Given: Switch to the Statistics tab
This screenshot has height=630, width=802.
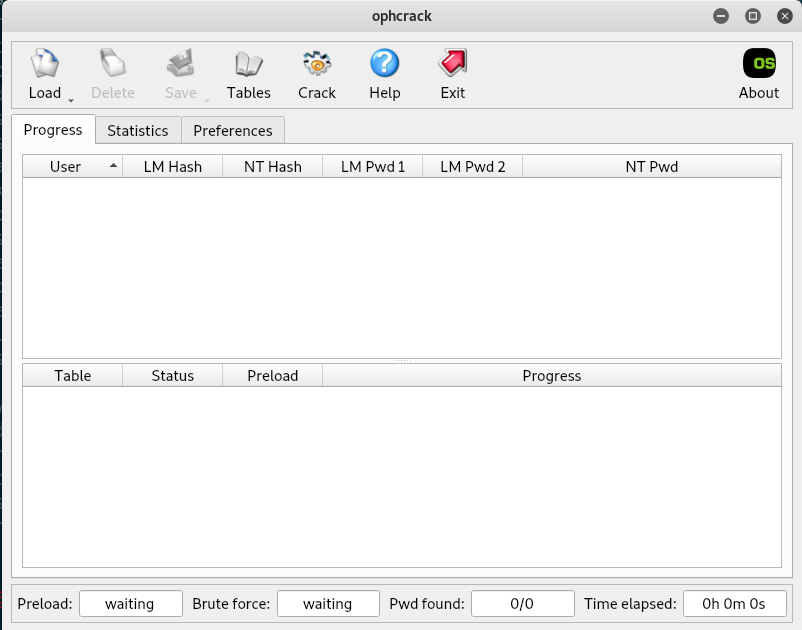Looking at the screenshot, I should pos(138,130).
